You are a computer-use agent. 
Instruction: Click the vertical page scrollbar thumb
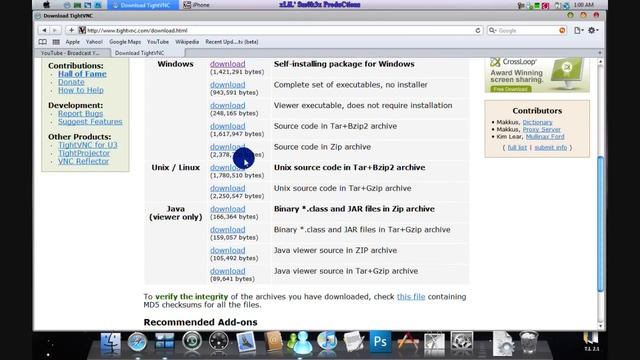[600, 224]
